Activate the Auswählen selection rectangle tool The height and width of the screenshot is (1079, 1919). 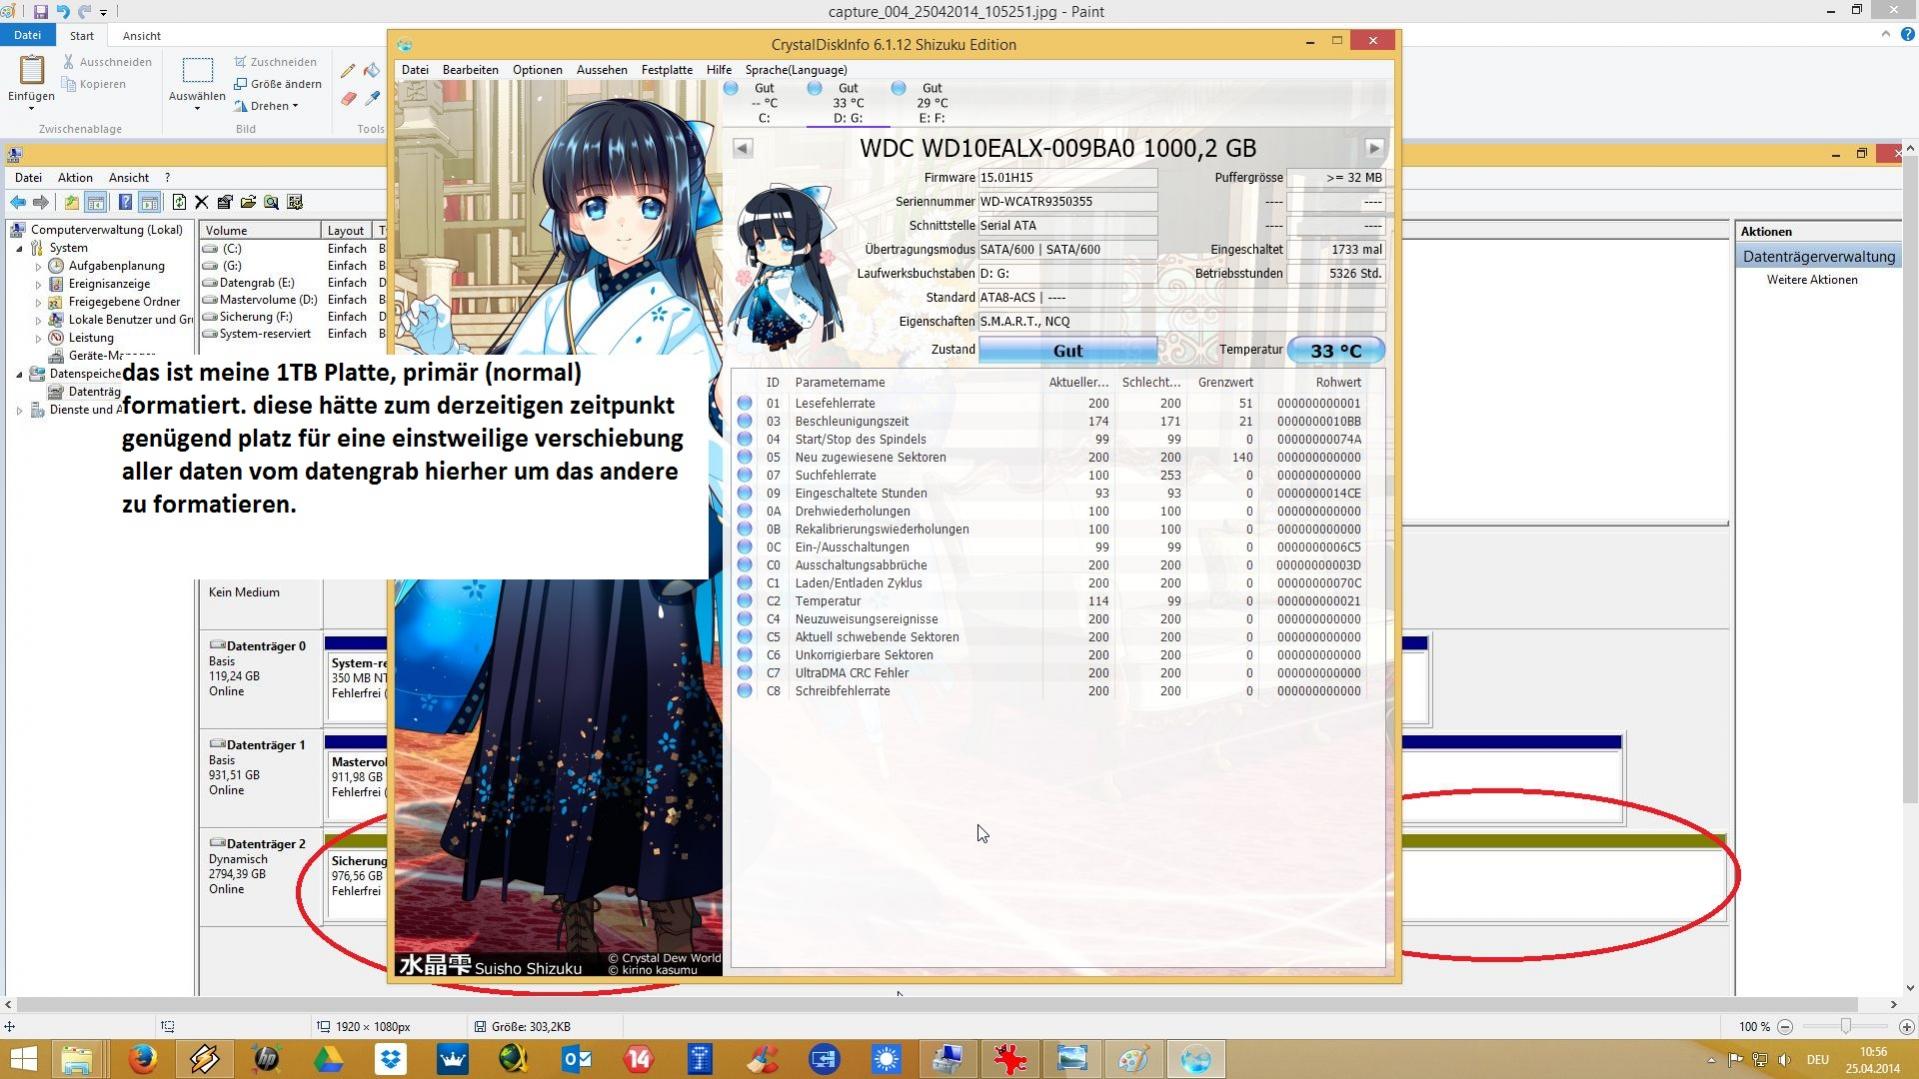click(x=197, y=70)
